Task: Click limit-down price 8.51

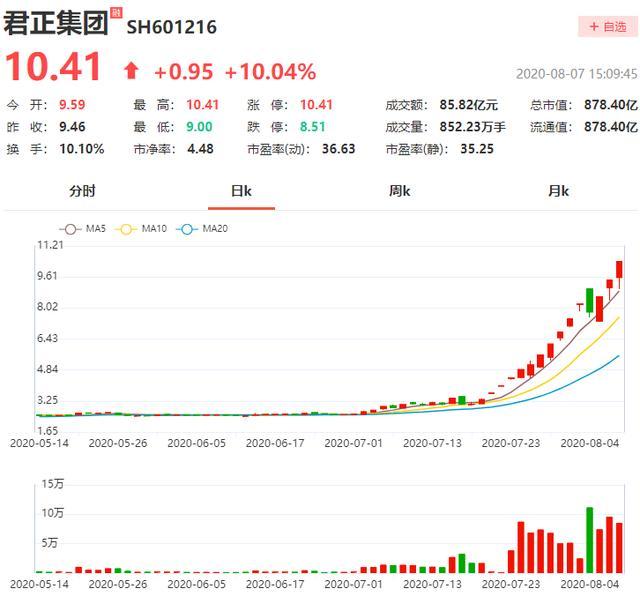Action: point(313,127)
